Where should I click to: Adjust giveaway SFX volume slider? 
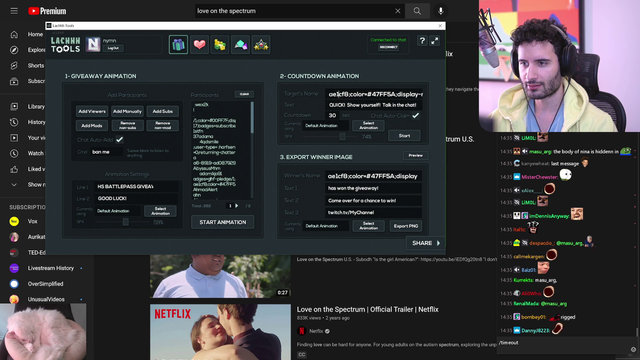click(126, 222)
